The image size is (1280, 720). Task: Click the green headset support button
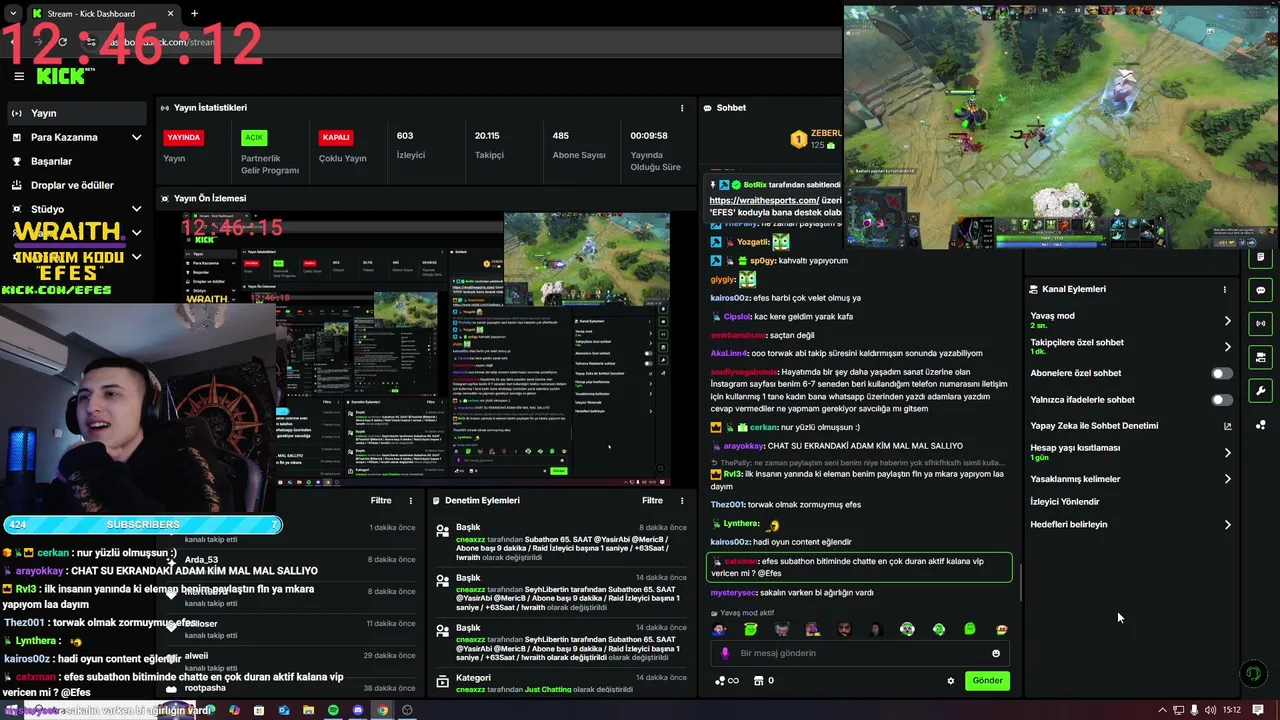(1253, 674)
